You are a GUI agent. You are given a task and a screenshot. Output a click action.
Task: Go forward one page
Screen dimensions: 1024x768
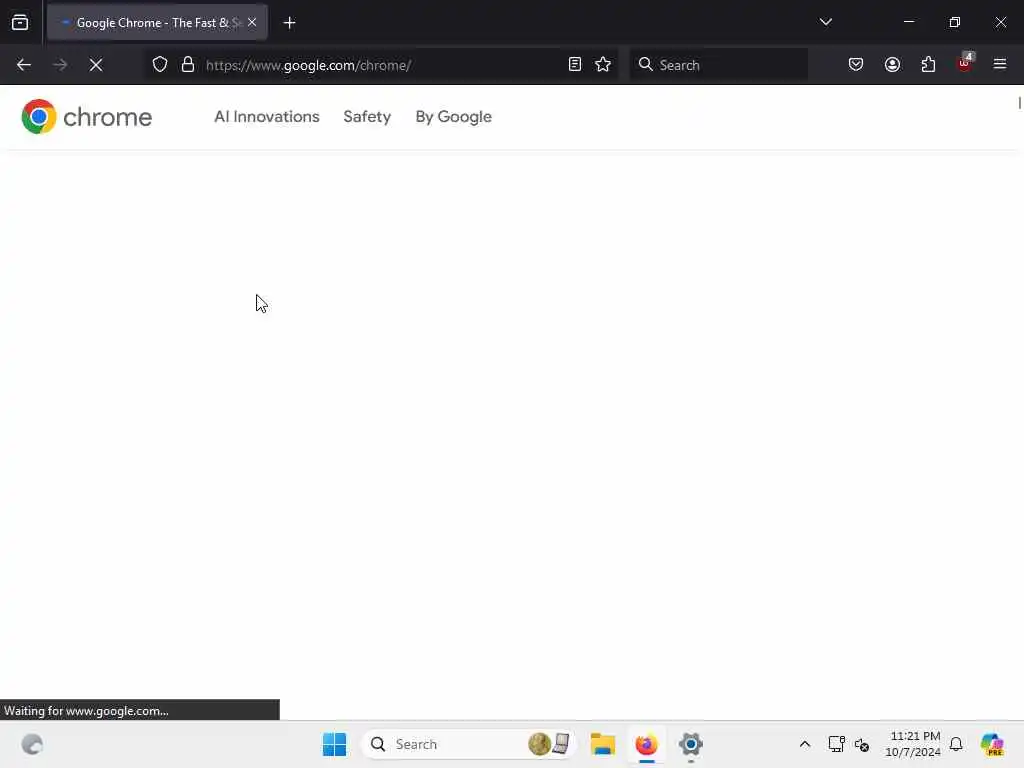[60, 65]
